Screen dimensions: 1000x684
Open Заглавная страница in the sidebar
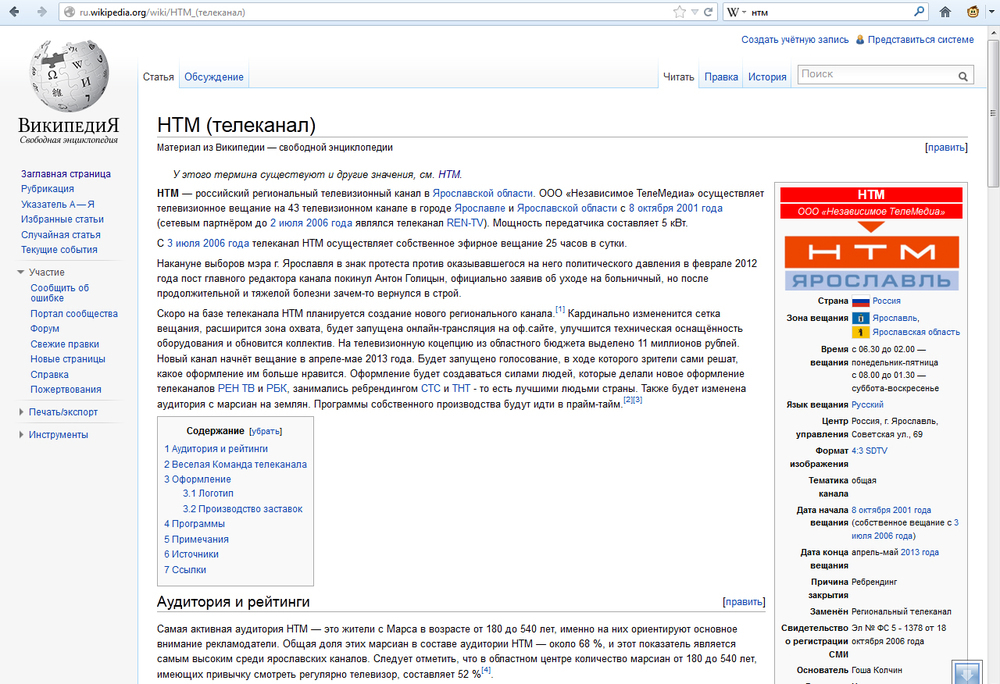coord(66,174)
